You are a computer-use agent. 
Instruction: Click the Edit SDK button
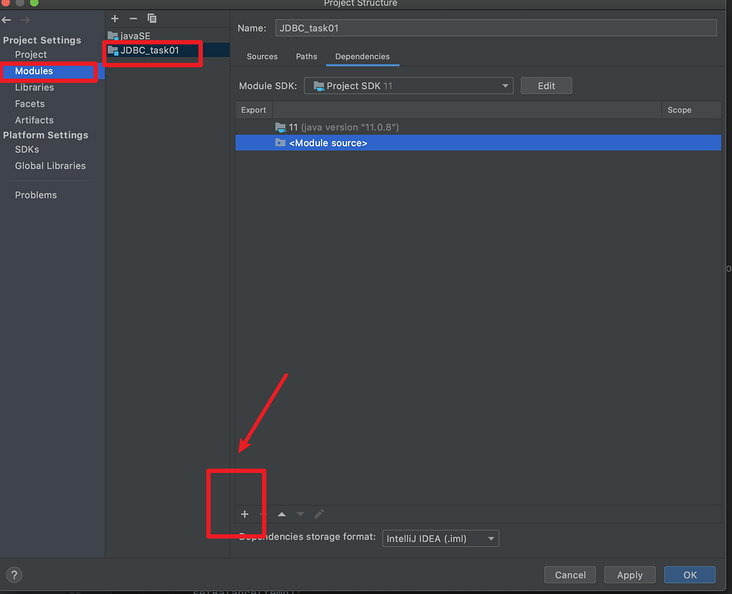pos(546,86)
